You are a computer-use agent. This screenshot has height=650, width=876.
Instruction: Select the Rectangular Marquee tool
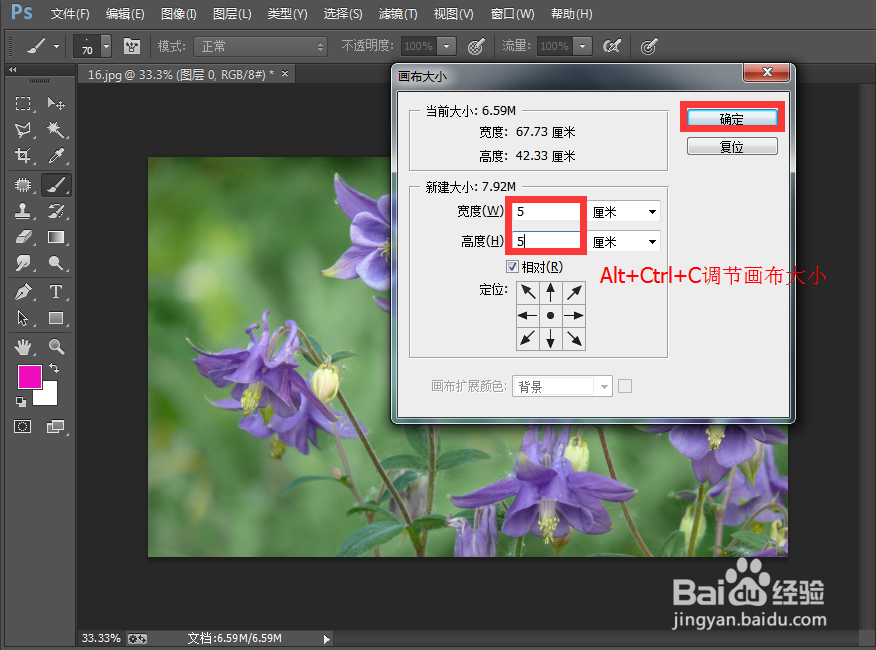click(x=23, y=103)
